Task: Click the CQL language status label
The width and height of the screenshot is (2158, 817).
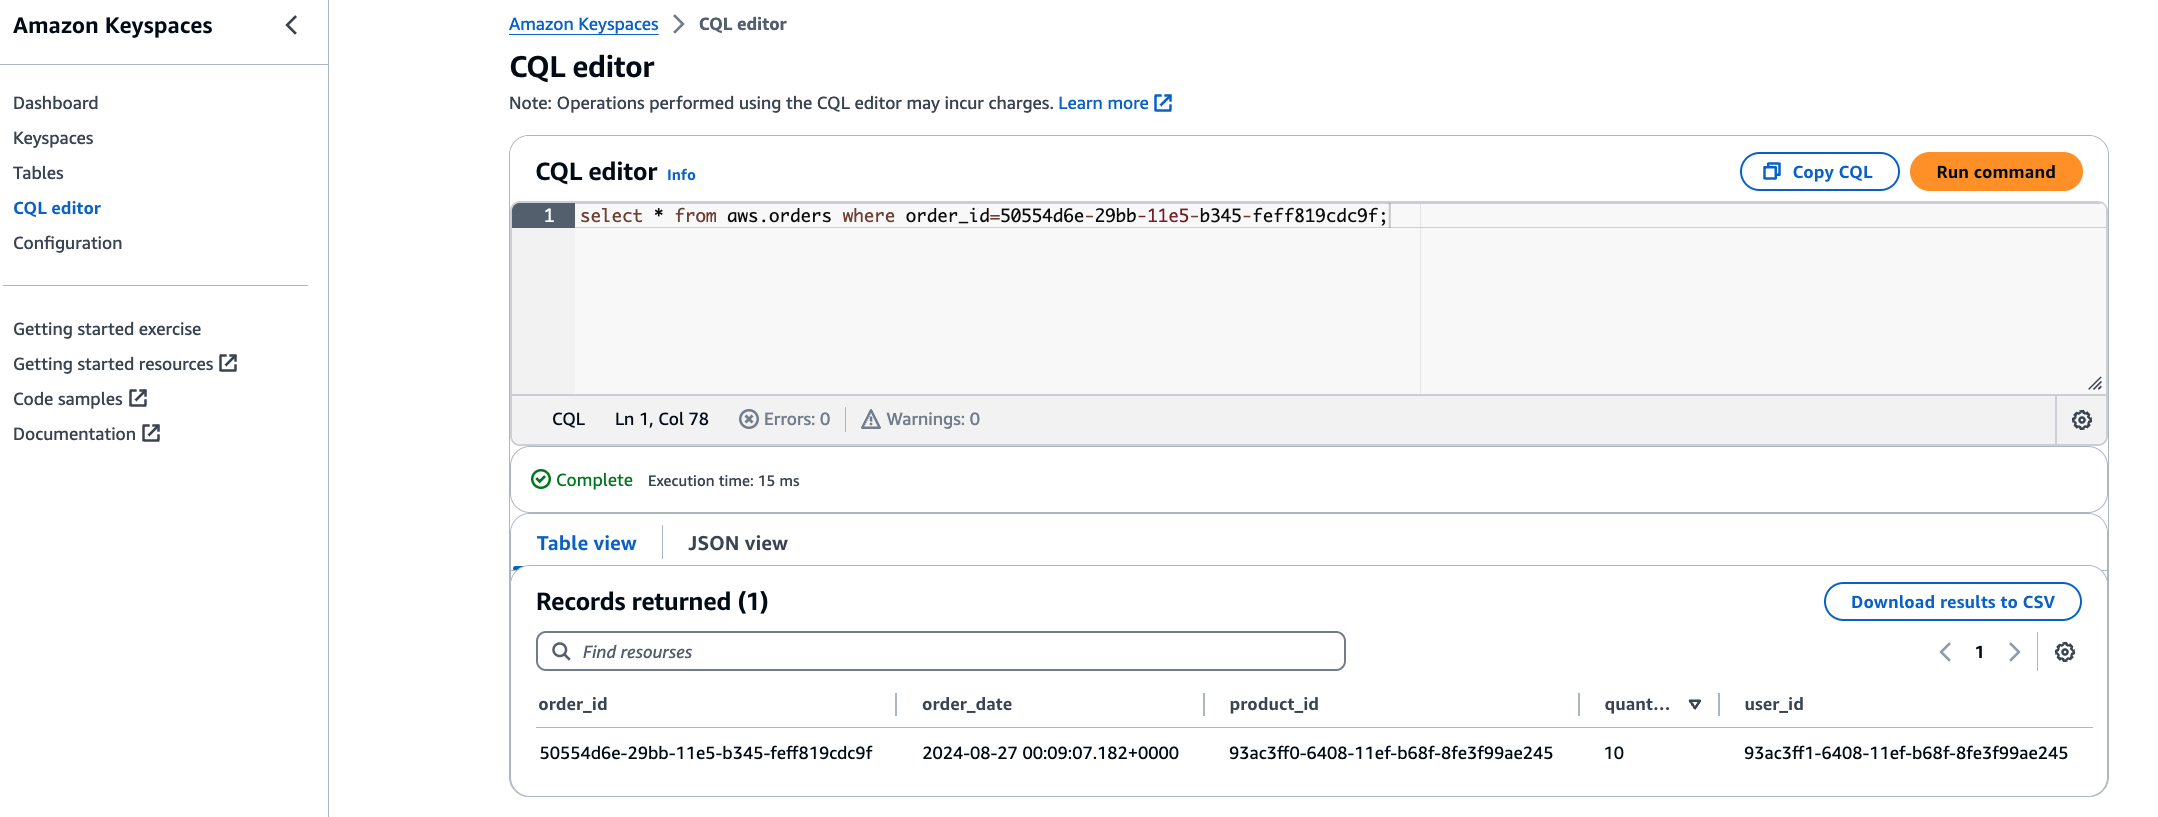Action: (x=568, y=419)
